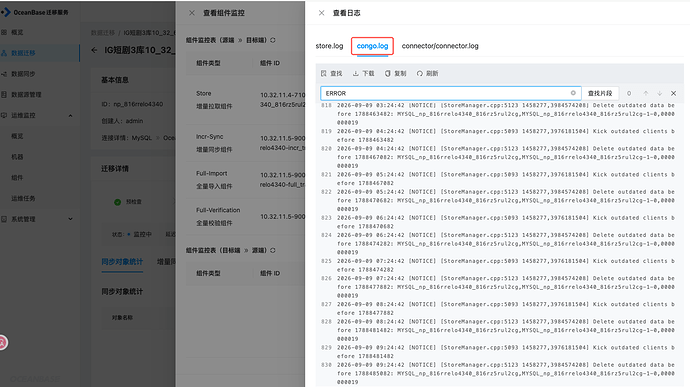This screenshot has height=387, width=690.
Task: Close the log search bar
Action: [673, 93]
